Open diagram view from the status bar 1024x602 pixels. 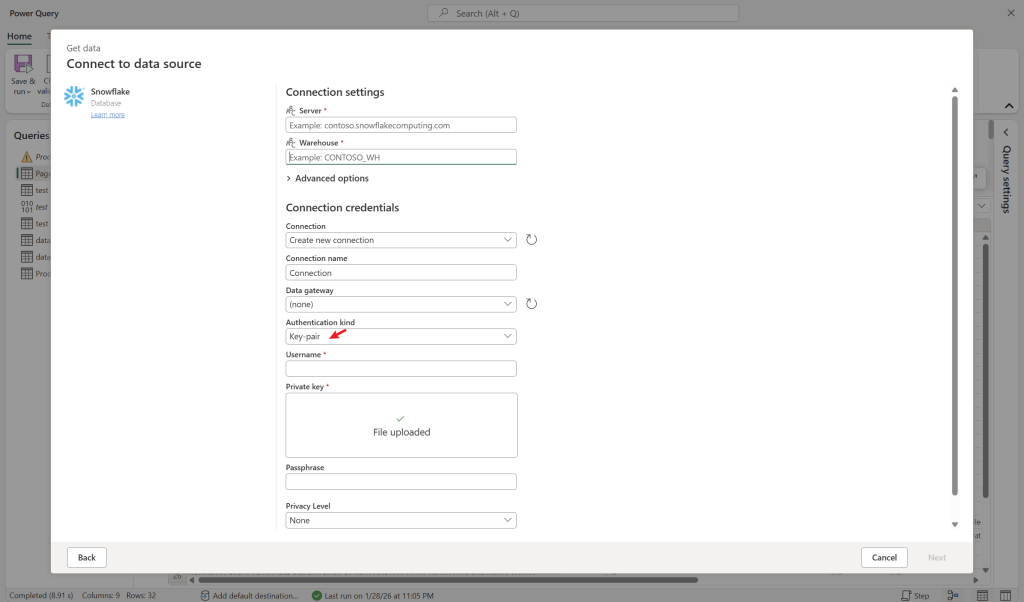(x=952, y=595)
